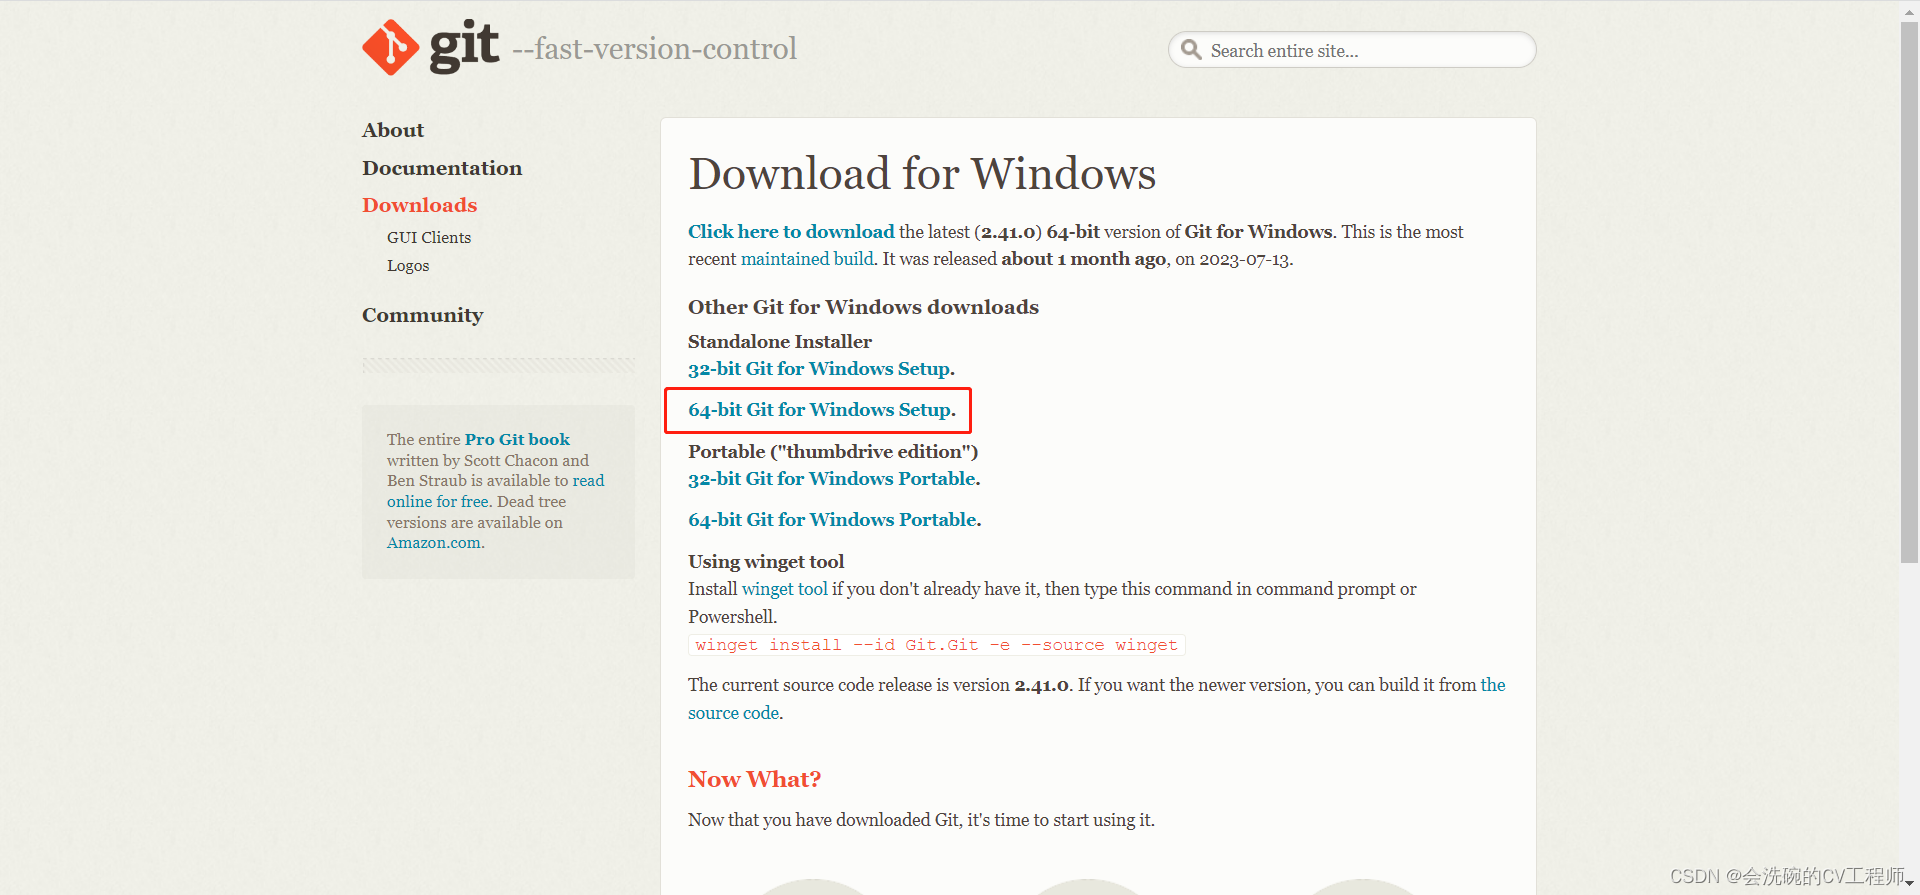Click the search magnifier icon
This screenshot has height=895, width=1920.
click(x=1190, y=49)
